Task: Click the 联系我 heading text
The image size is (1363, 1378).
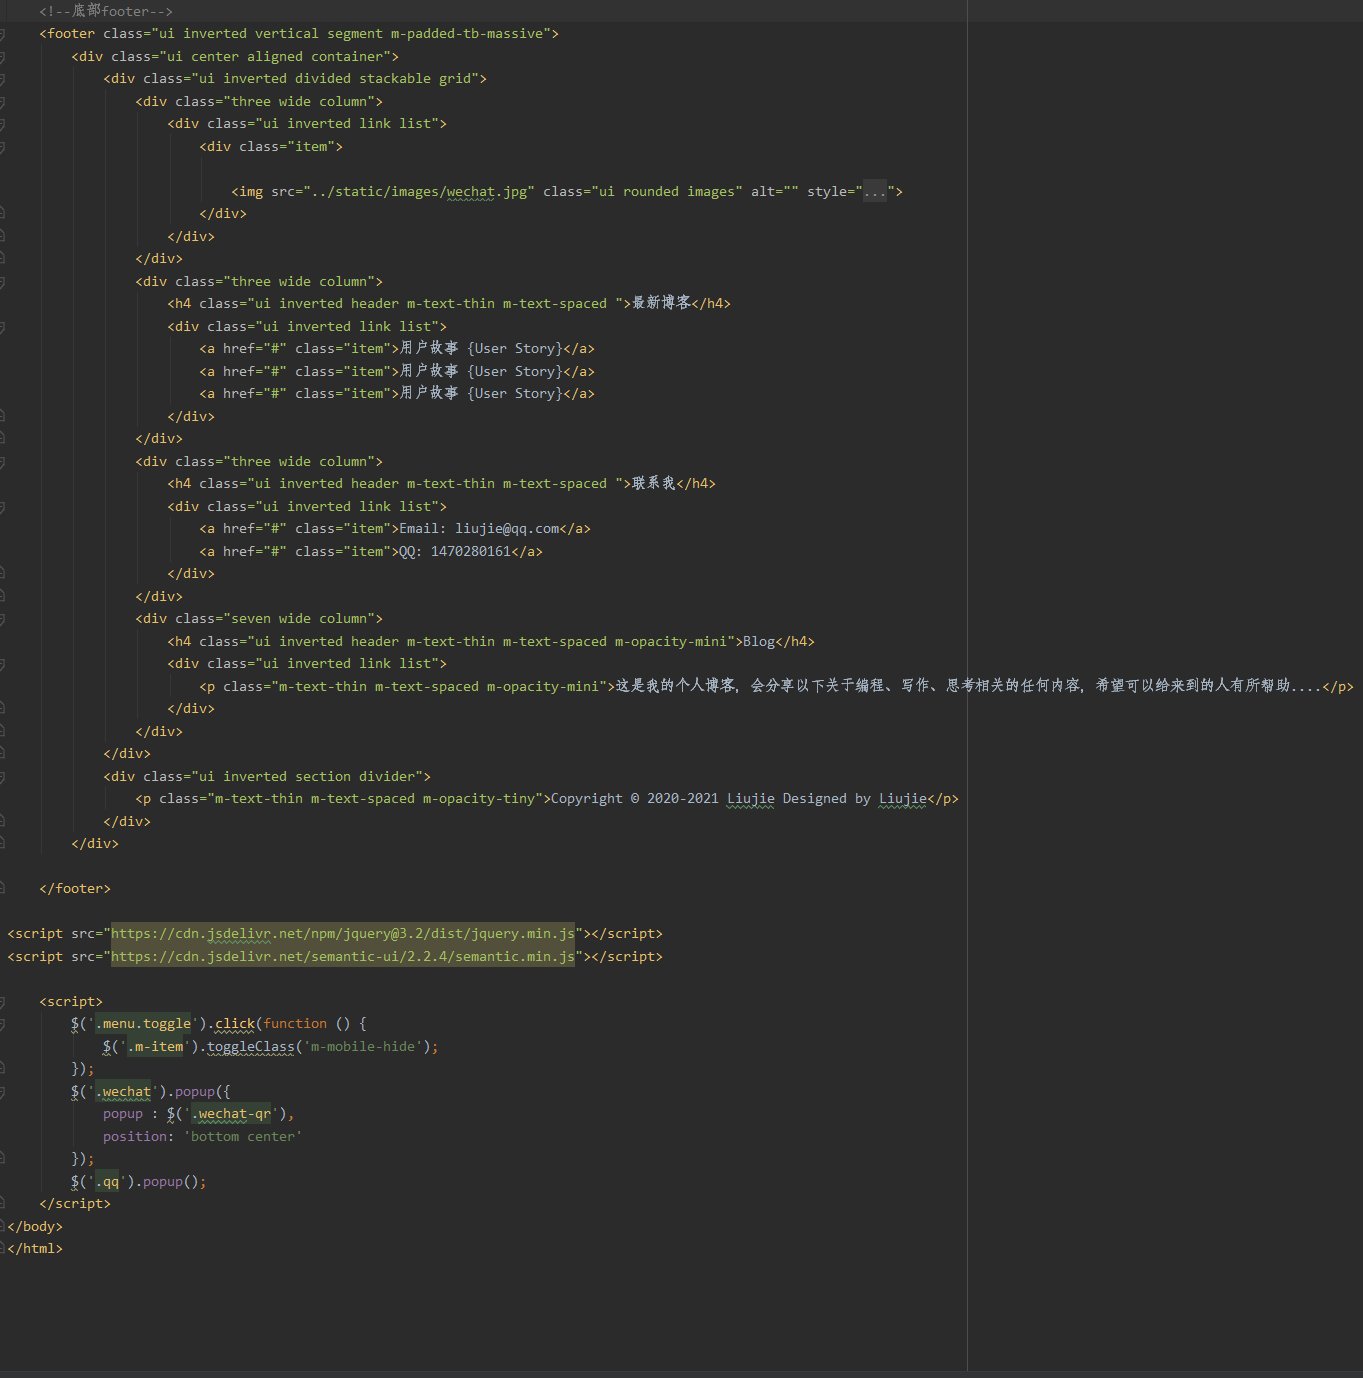Action: (654, 483)
